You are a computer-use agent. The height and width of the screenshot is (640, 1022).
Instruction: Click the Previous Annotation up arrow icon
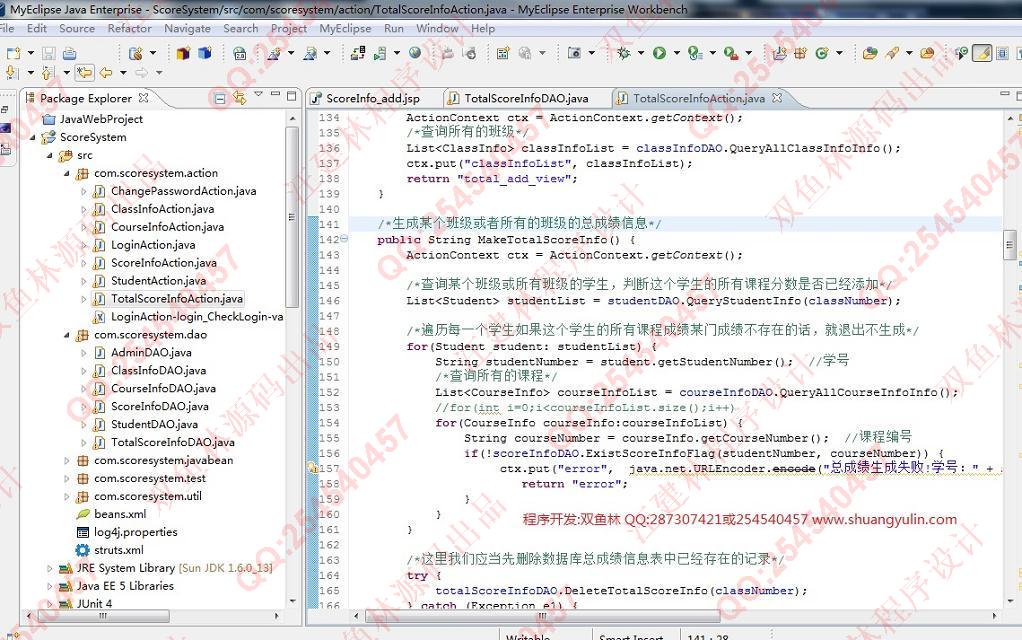pyautogui.click(x=48, y=72)
